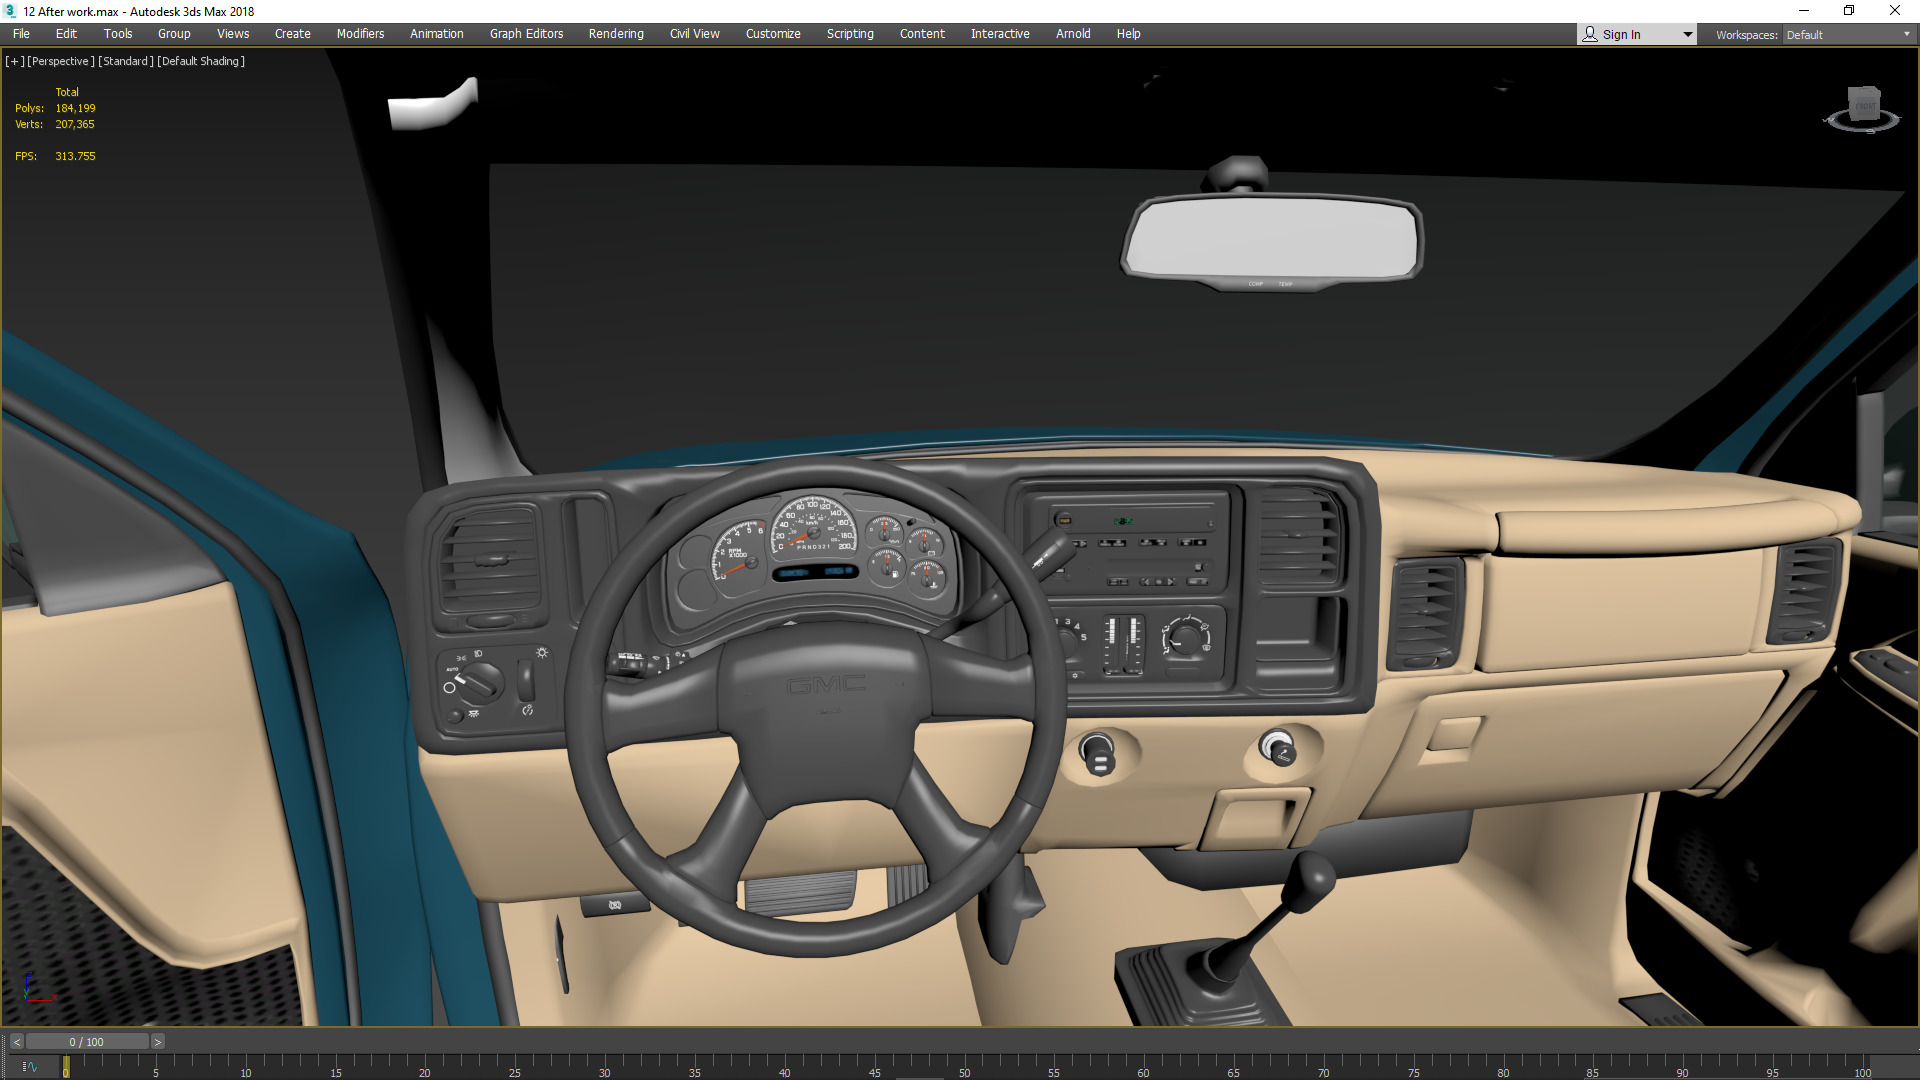Image resolution: width=1920 pixels, height=1080 pixels.
Task: Click the 0 / 100 time slider
Action: tap(87, 1042)
